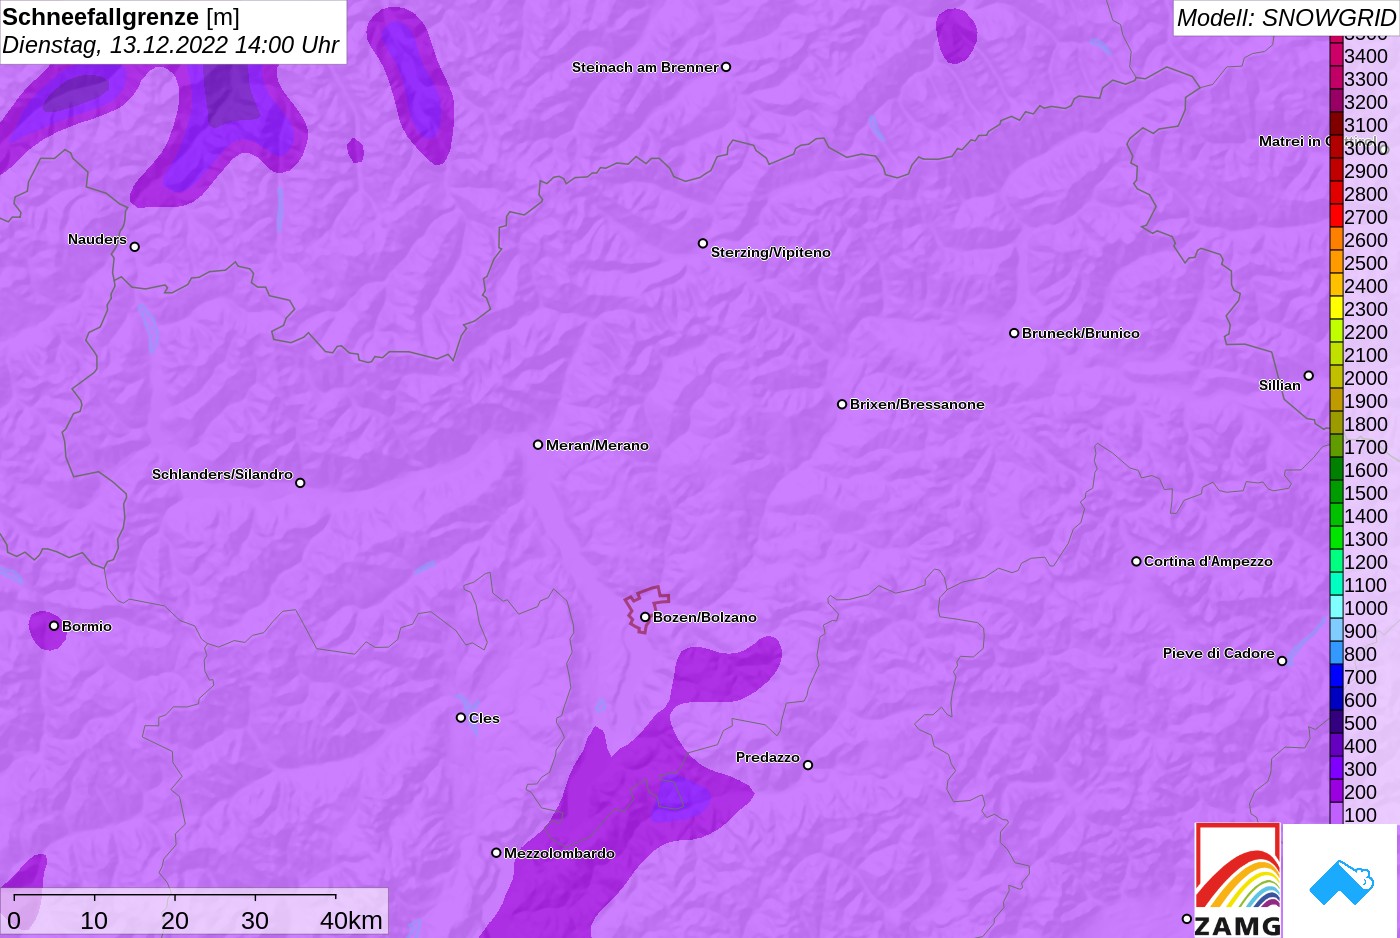Select the Sterzing/Vipiteno map marker
Image resolution: width=1400 pixels, height=938 pixels.
tap(703, 243)
